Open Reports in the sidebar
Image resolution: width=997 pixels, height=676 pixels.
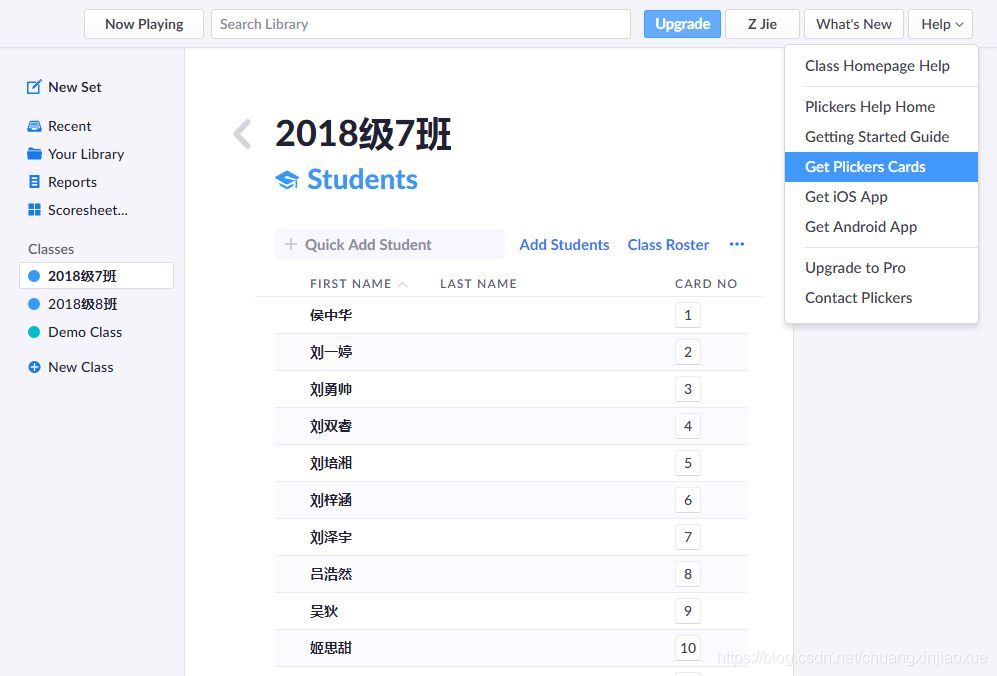tap(72, 182)
